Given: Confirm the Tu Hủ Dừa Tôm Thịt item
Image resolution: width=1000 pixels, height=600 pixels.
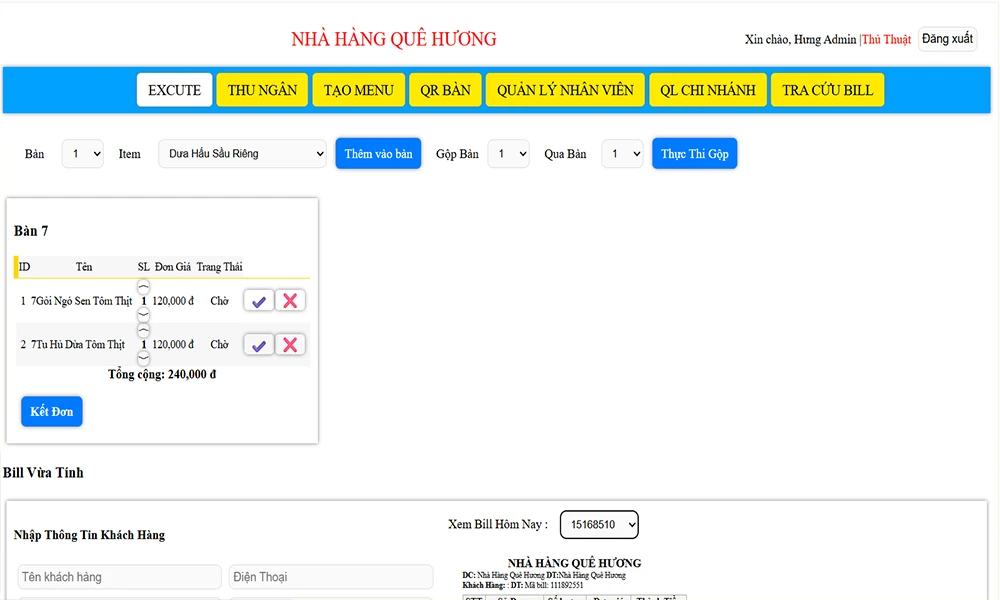Looking at the screenshot, I should 258,345.
